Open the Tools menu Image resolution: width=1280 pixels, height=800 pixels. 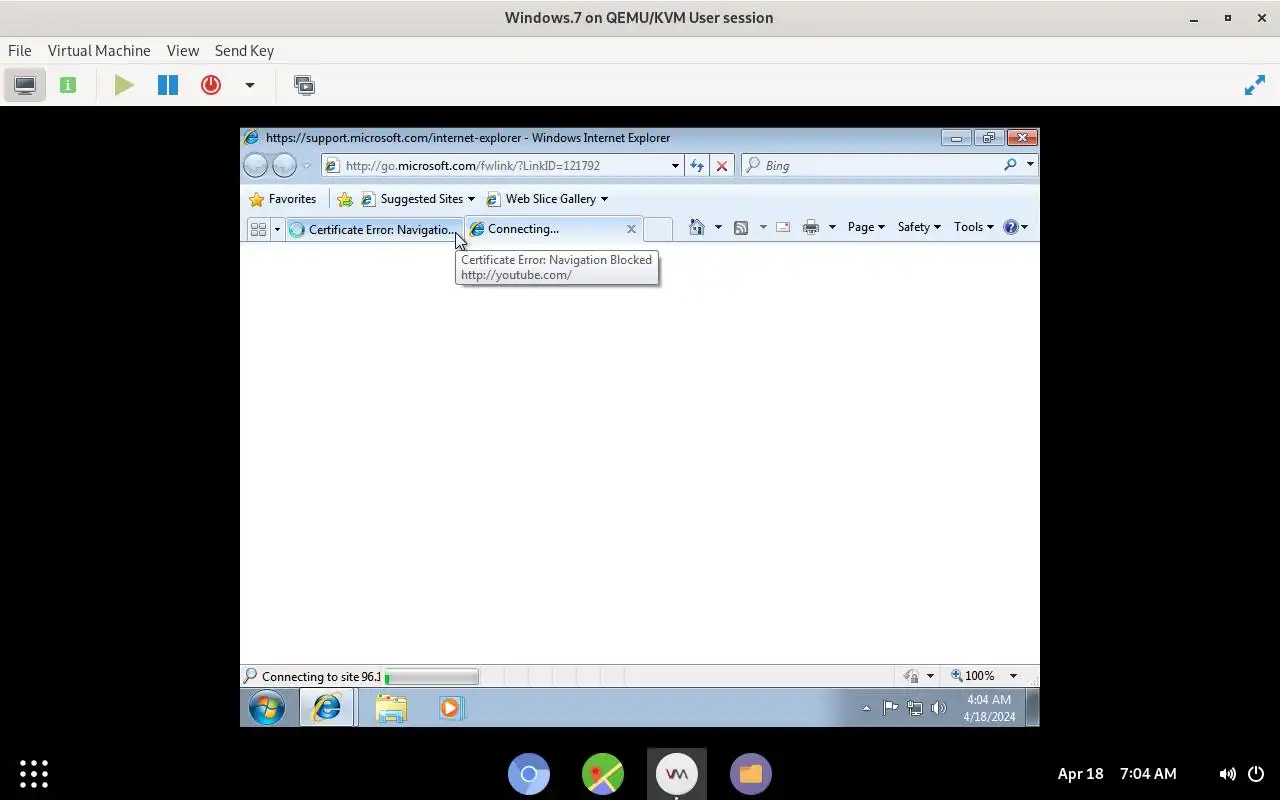coord(974,227)
